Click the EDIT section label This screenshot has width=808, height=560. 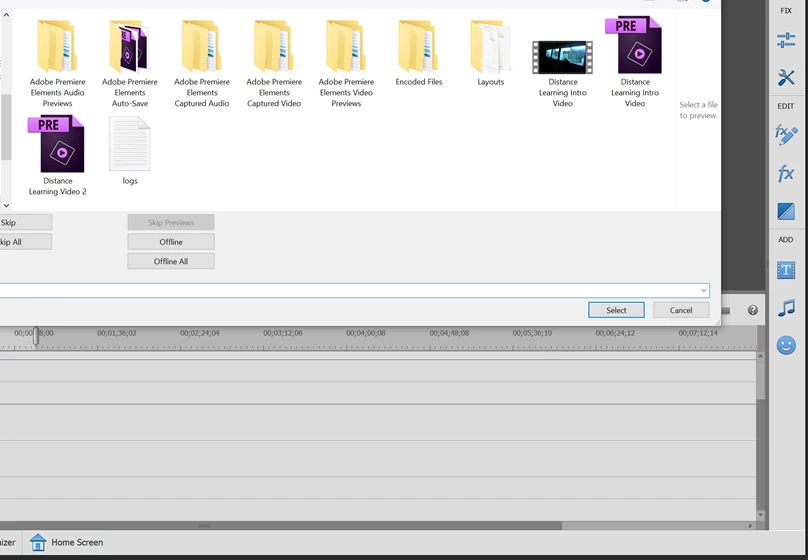pos(786,106)
